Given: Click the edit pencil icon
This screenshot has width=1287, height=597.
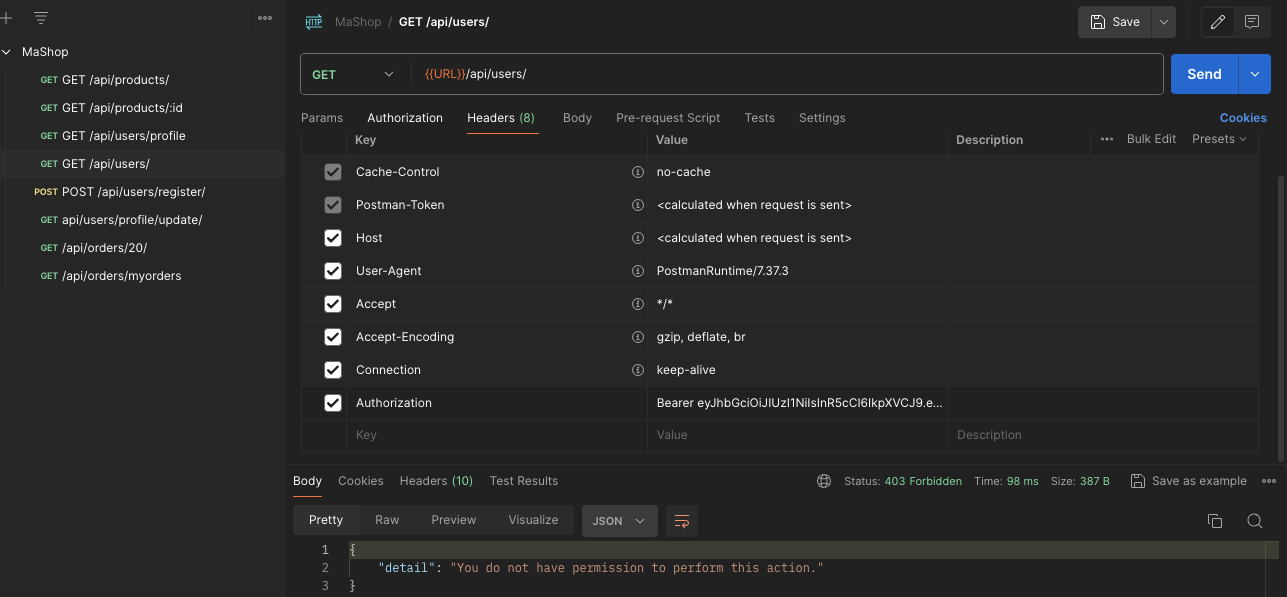Looking at the screenshot, I should click(x=1217, y=22).
